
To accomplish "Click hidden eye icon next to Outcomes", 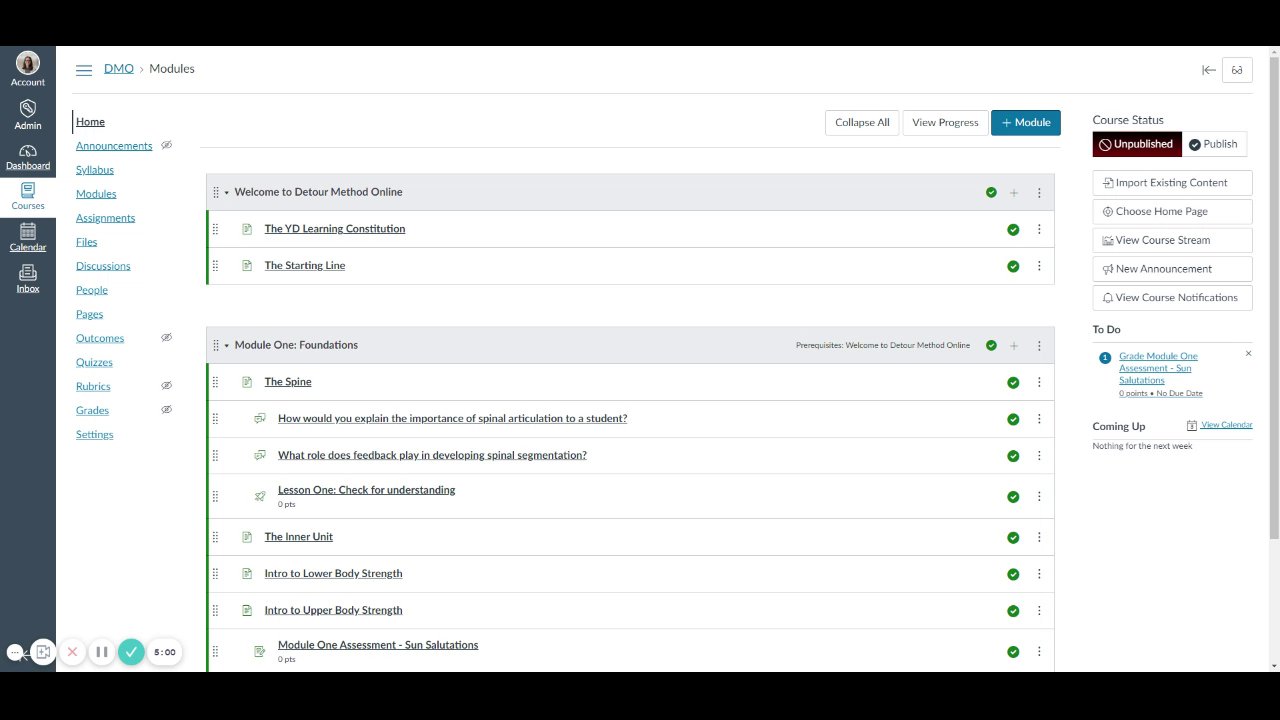I will click(x=167, y=338).
